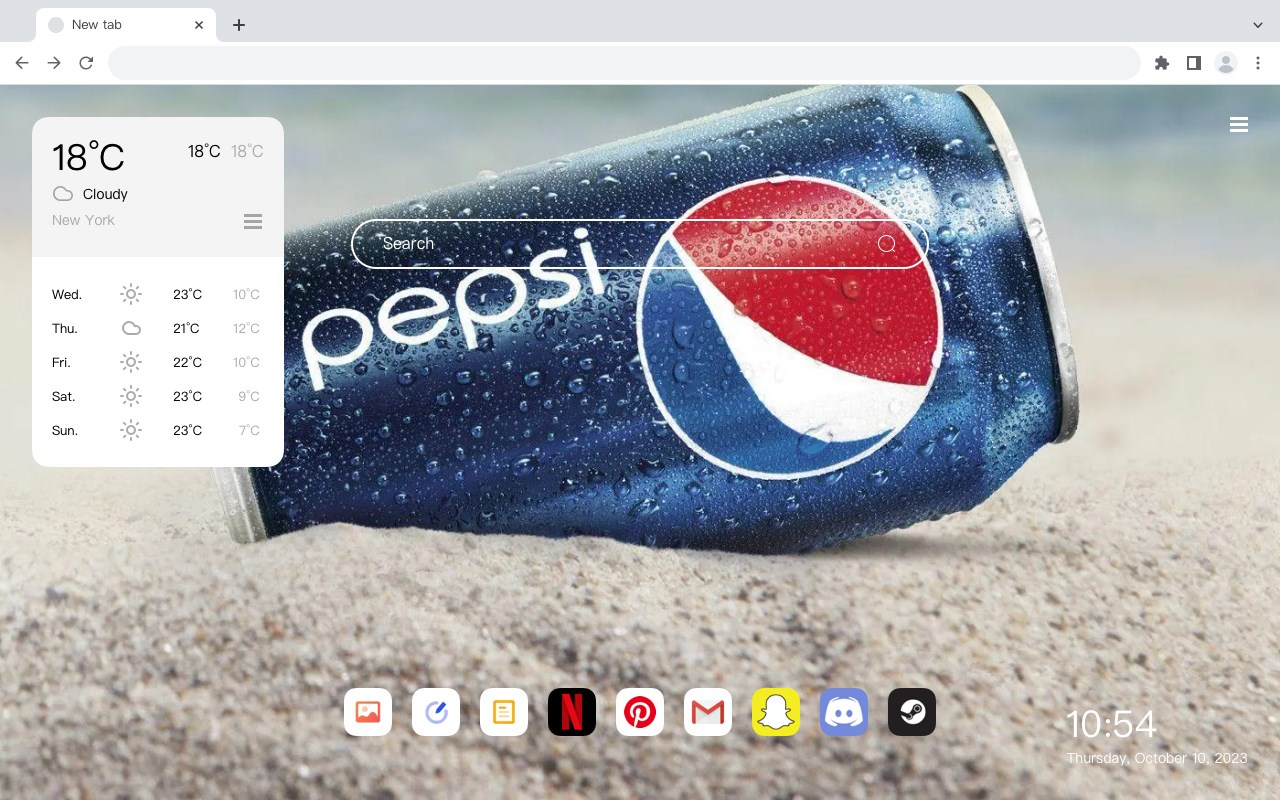This screenshot has width=1280, height=800.
Task: Click the New York location label
Action: pos(83,220)
